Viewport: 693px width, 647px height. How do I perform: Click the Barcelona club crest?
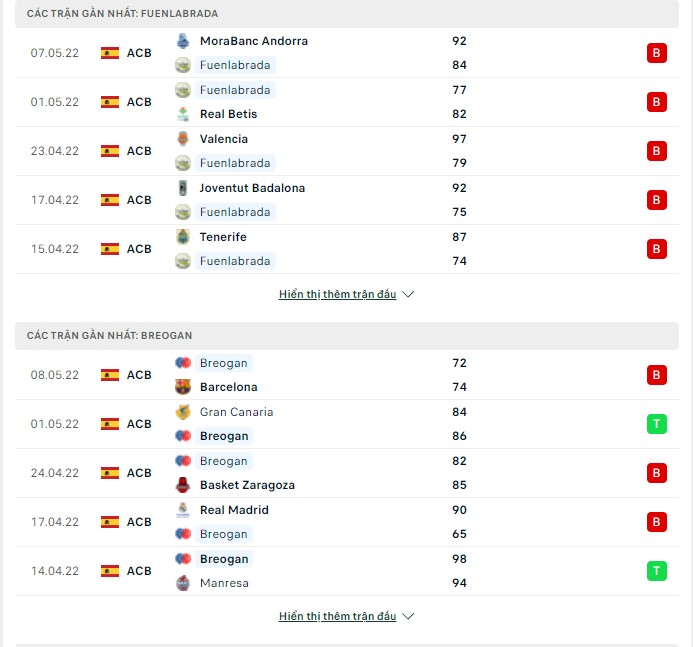pyautogui.click(x=183, y=387)
